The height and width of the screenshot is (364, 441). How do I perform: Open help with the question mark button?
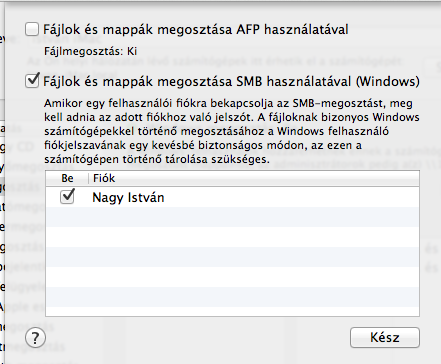(x=35, y=338)
